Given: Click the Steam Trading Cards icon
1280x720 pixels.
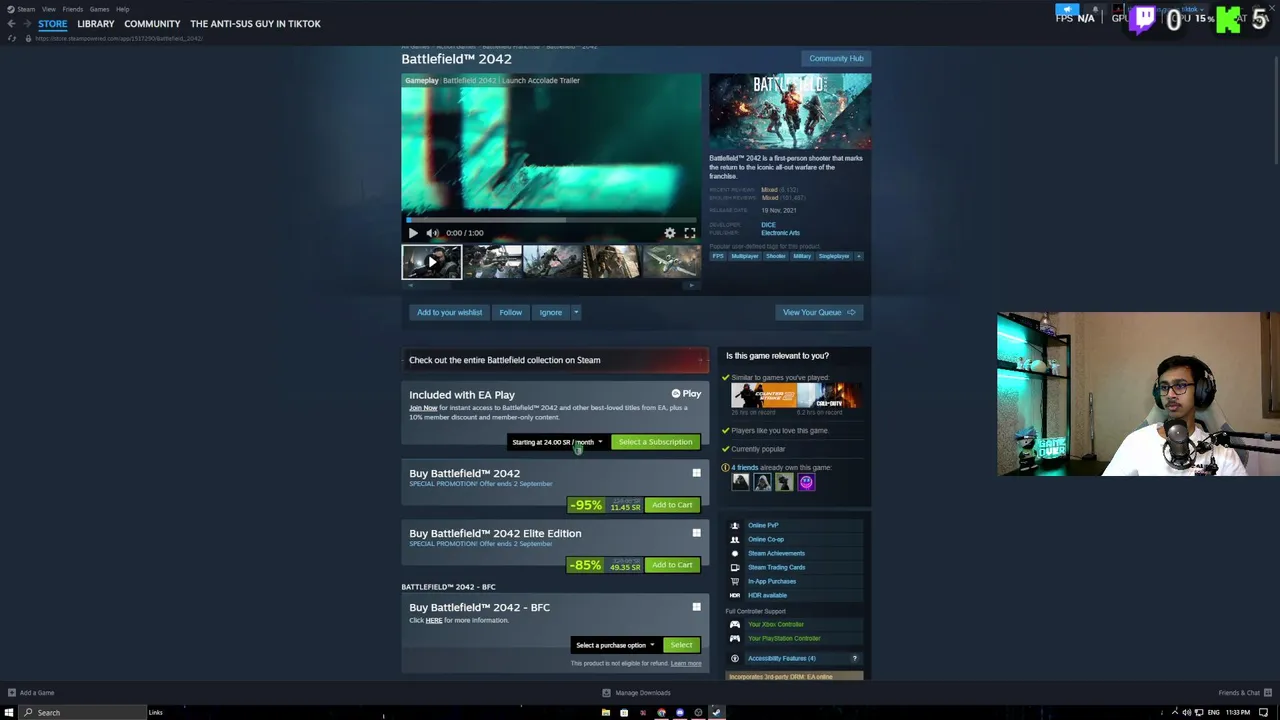Looking at the screenshot, I should 735,567.
